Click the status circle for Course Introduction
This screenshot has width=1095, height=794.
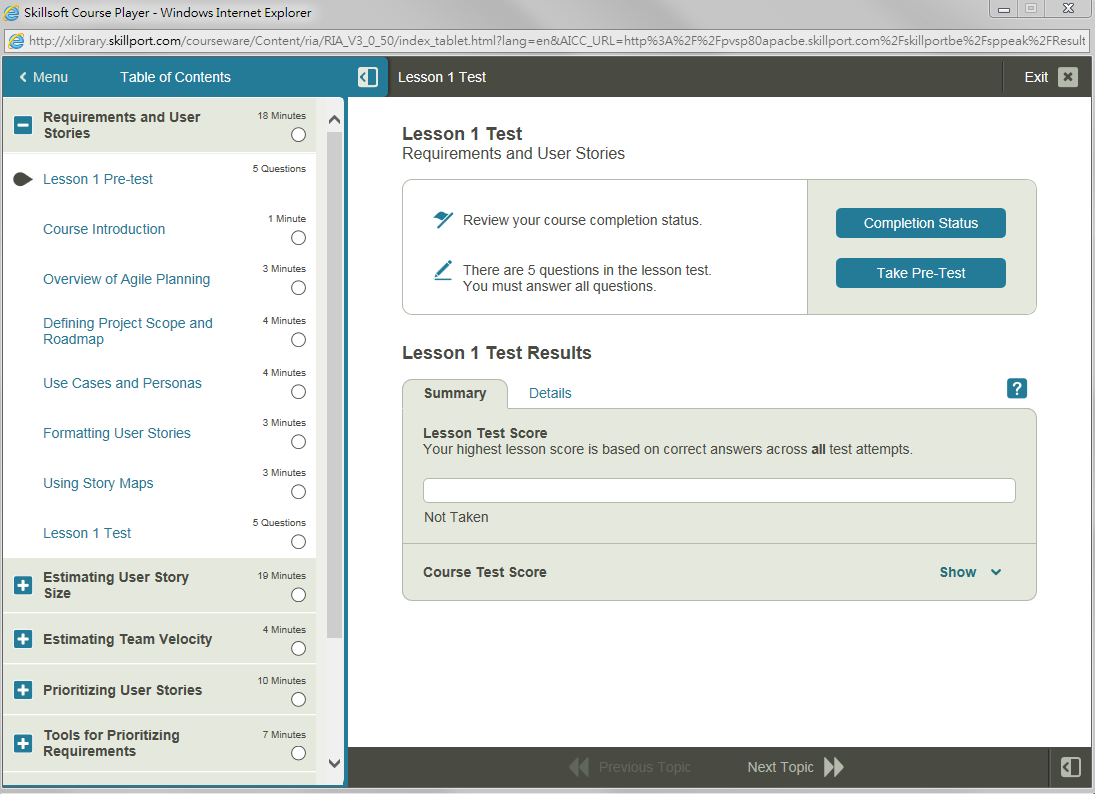pyautogui.click(x=298, y=238)
